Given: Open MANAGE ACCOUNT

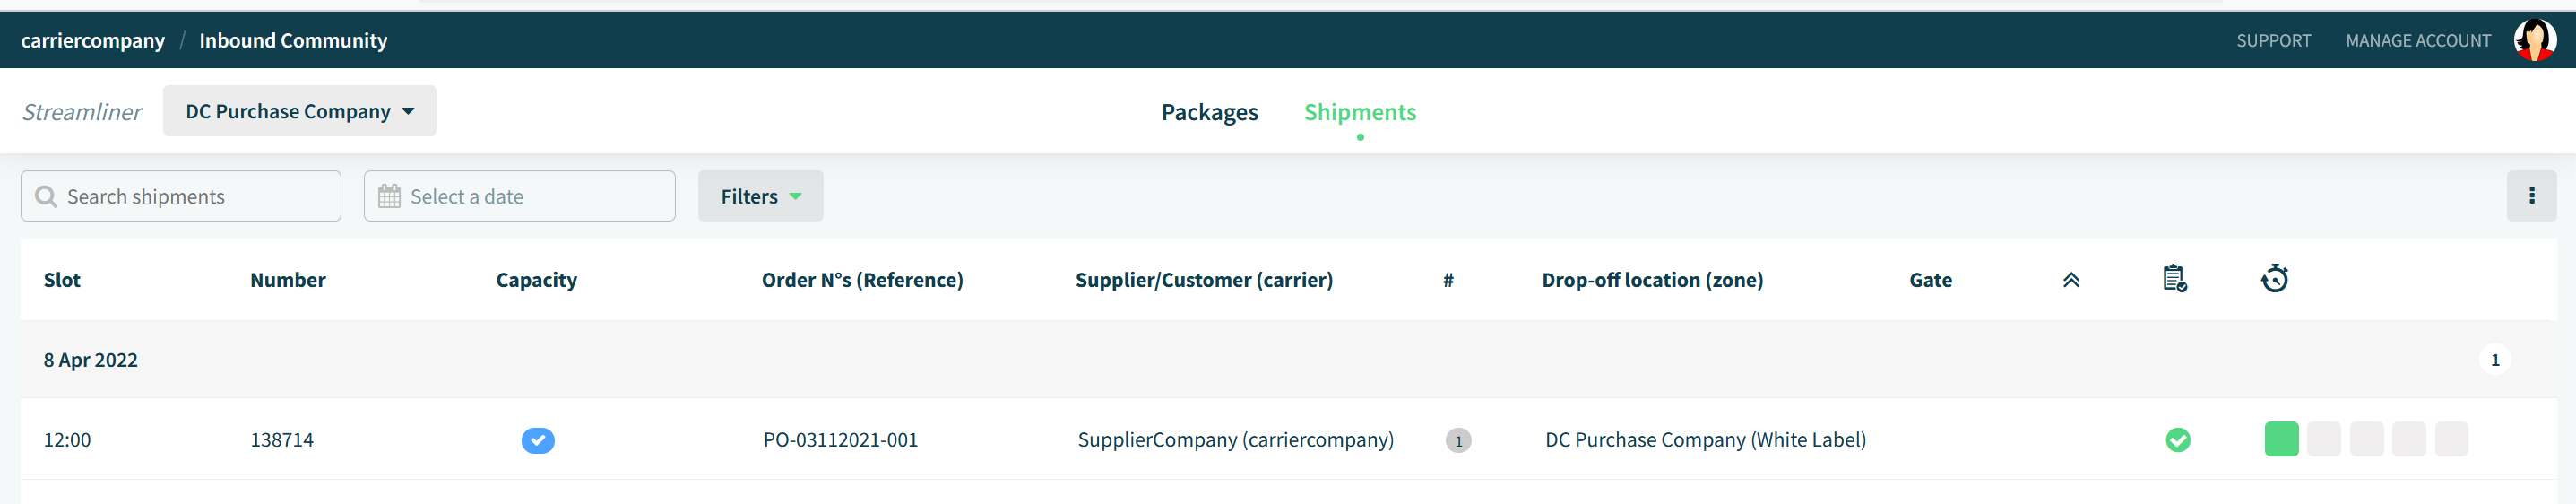Looking at the screenshot, I should pos(2417,41).
